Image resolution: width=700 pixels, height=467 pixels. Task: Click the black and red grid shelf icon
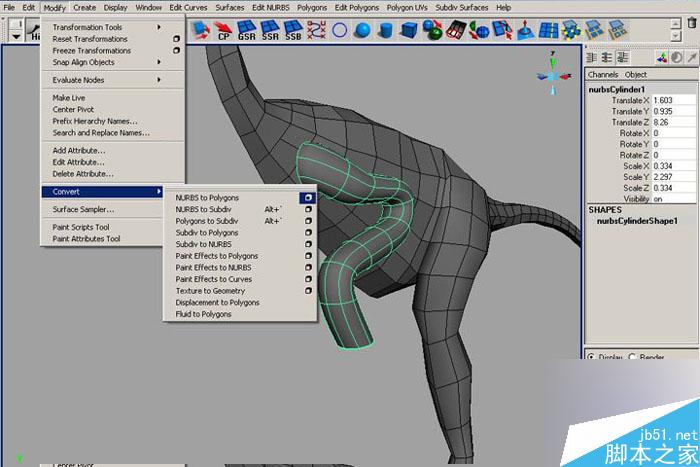click(x=456, y=30)
